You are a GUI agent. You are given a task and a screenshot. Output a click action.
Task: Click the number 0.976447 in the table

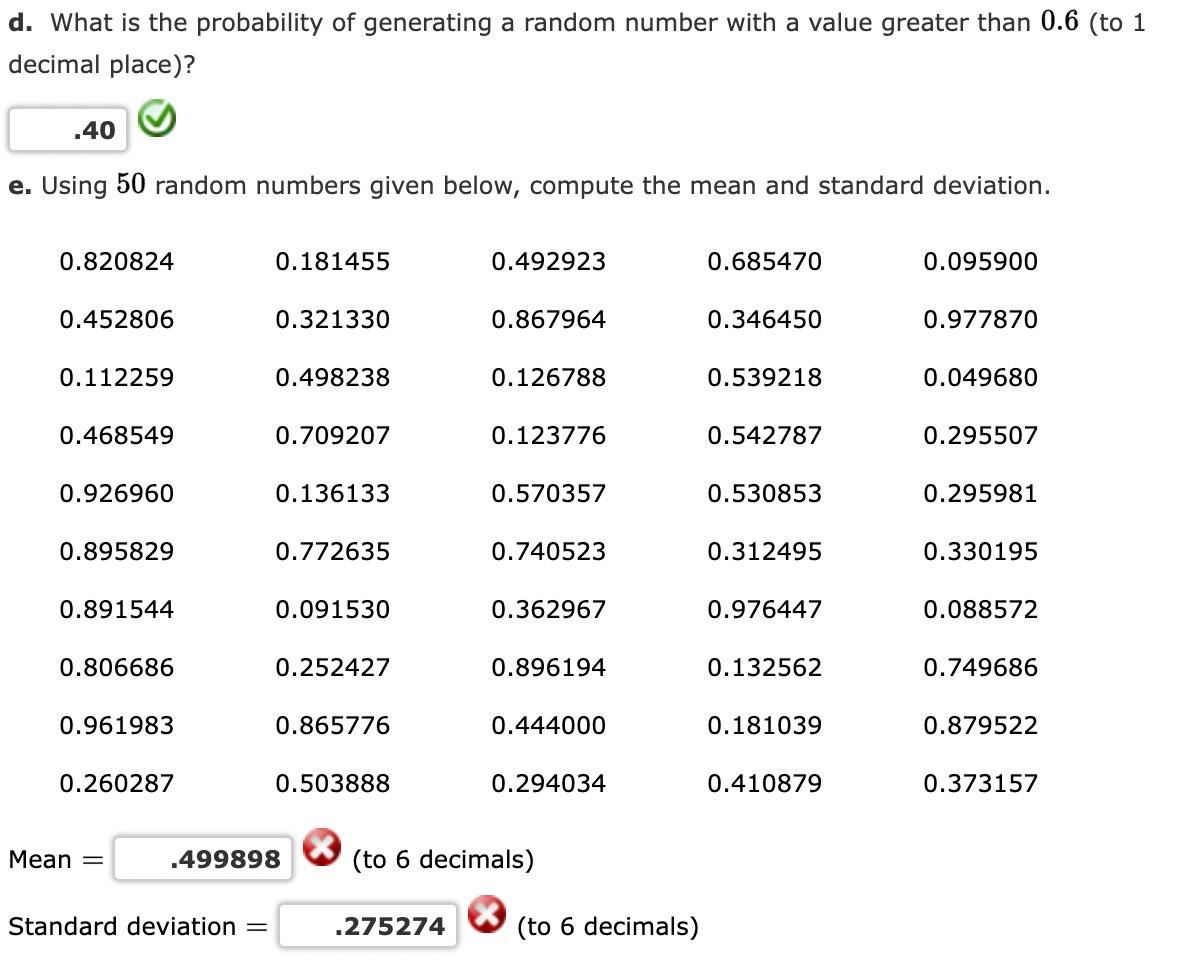(x=765, y=609)
